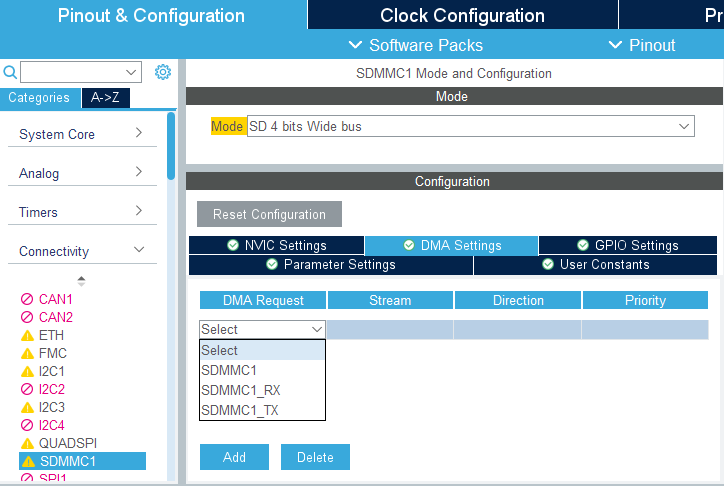Image resolution: width=724 pixels, height=491 pixels.
Task: Click the Add DMA request button
Action: tap(234, 457)
